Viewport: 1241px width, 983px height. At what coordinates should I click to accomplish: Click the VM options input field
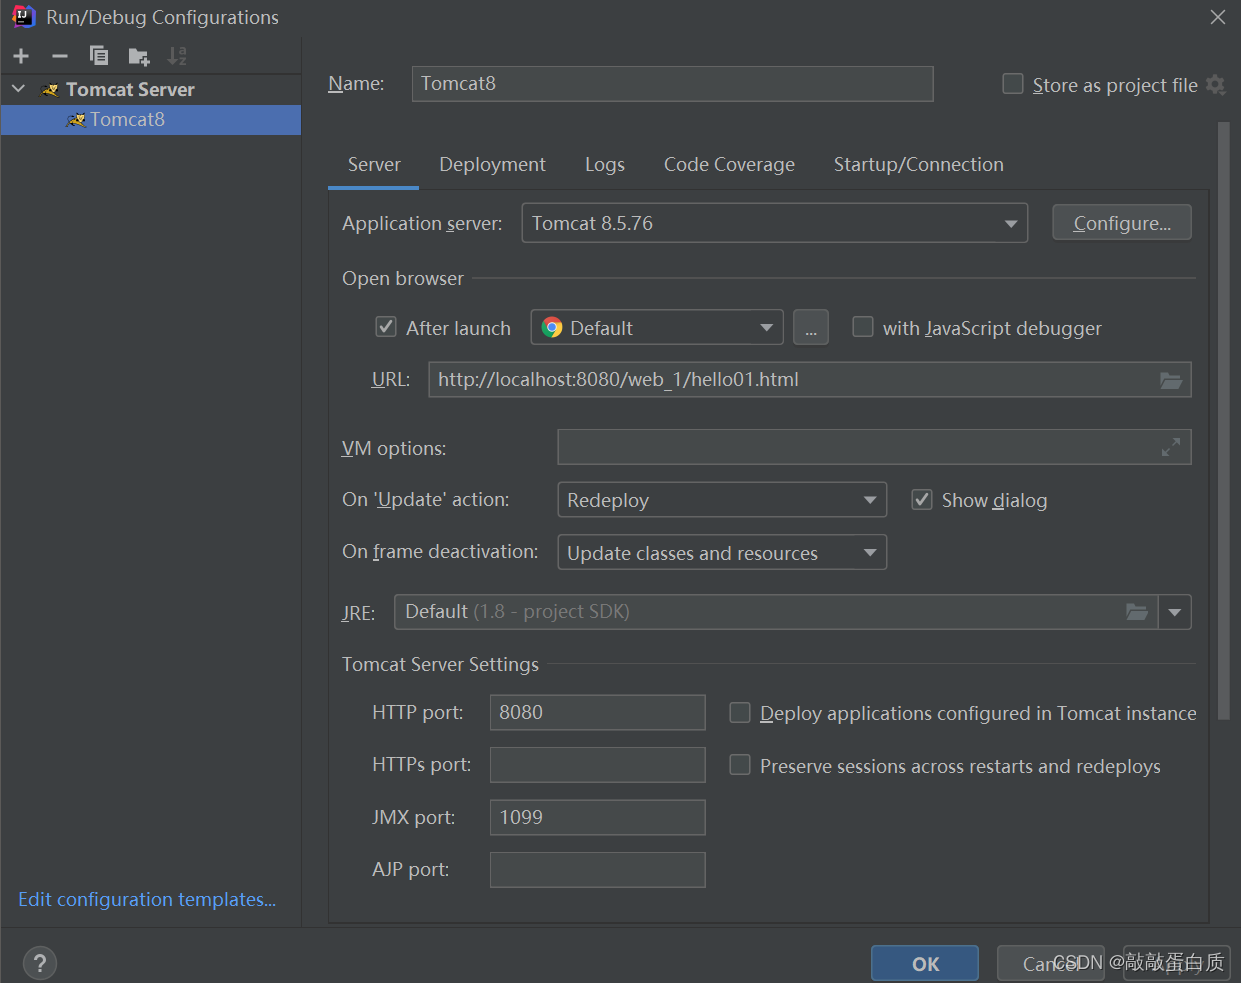(x=874, y=448)
